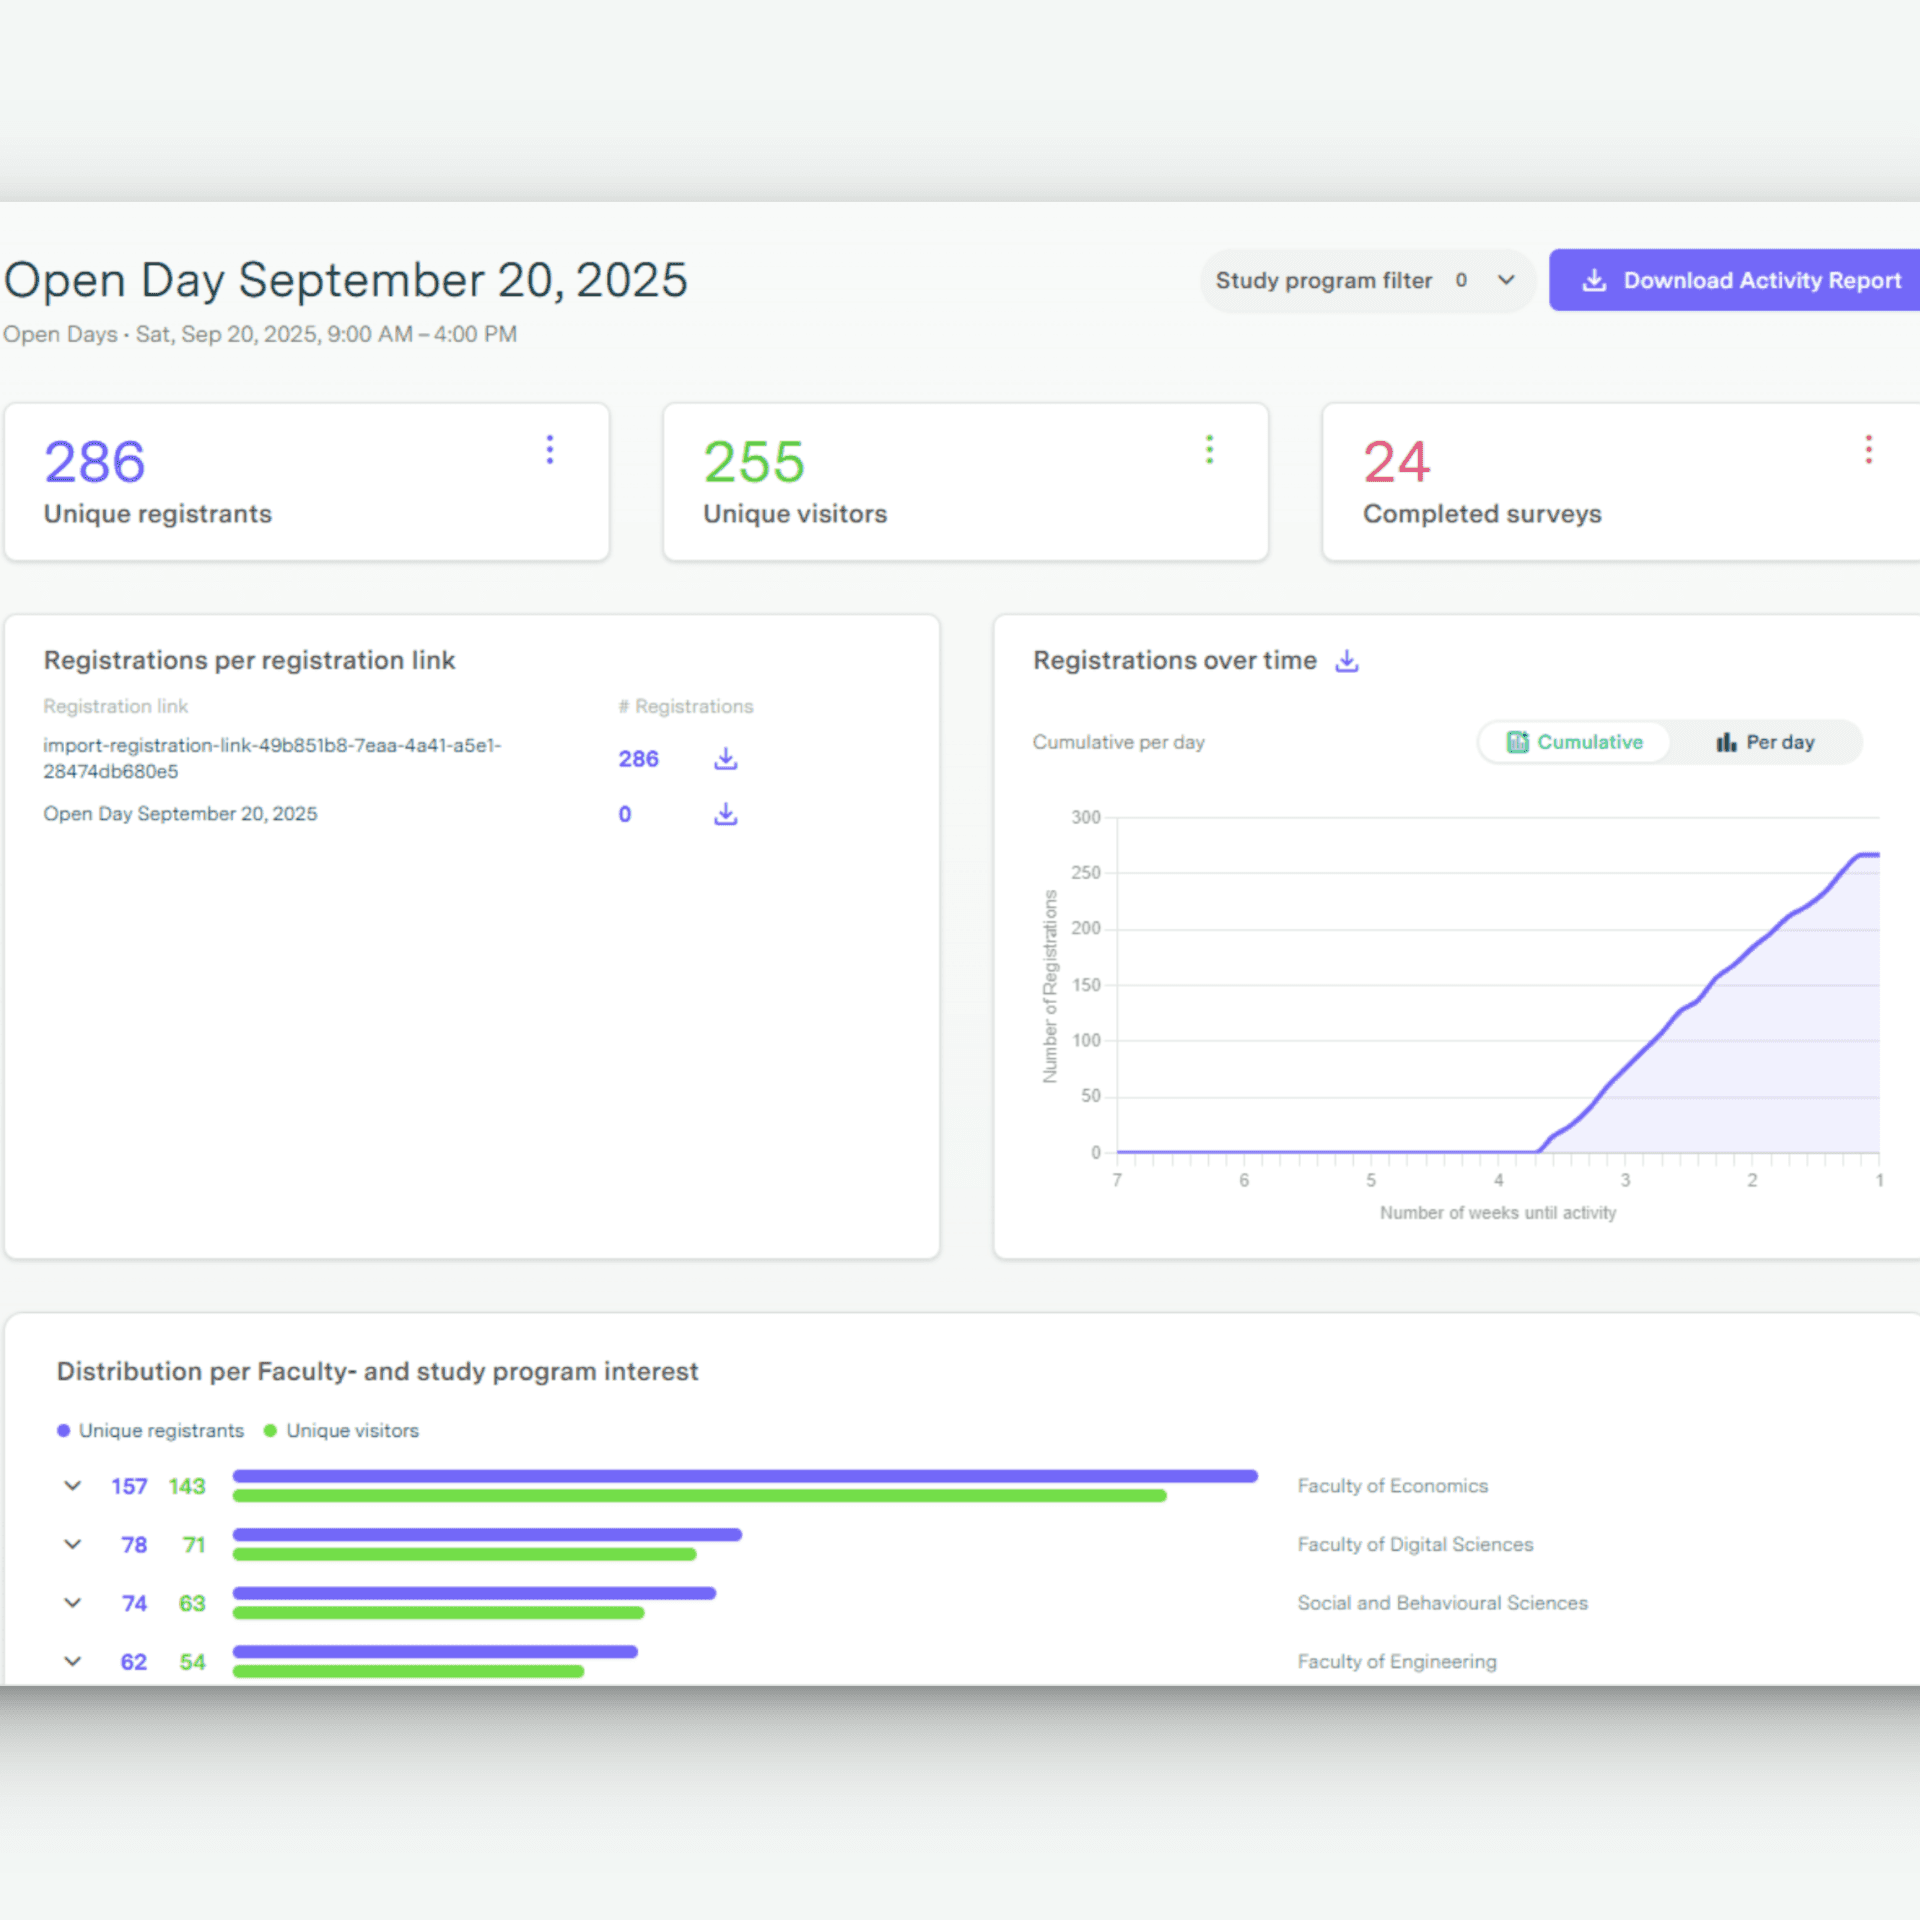The image size is (1920, 1920).
Task: Download registrations for the Open Day September 20, 2025 link row
Action: (726, 814)
